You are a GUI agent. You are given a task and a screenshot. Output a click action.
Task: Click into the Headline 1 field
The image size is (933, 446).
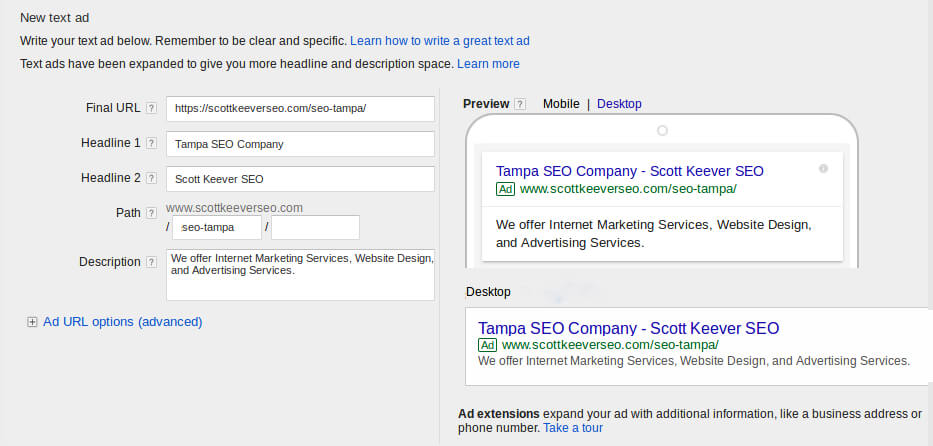(300, 144)
